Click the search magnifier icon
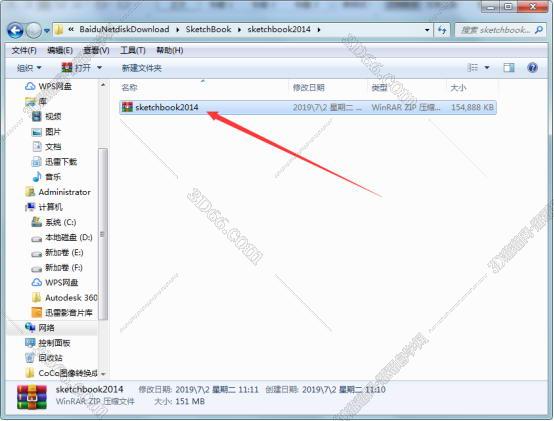Image resolution: width=554 pixels, height=421 pixels. (x=538, y=30)
